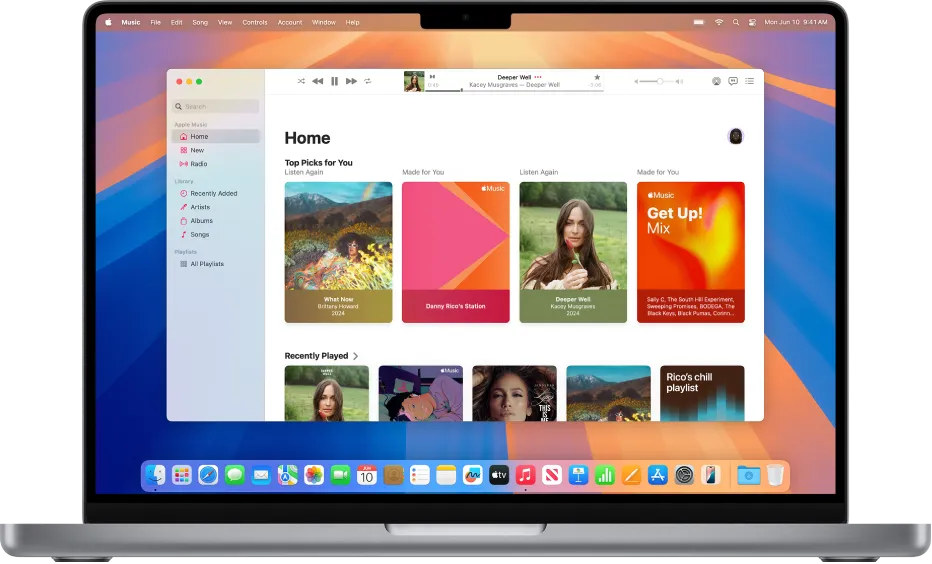Viewport: 932px width, 564px height.
Task: Open Calendar from the Dock
Action: (x=367, y=475)
